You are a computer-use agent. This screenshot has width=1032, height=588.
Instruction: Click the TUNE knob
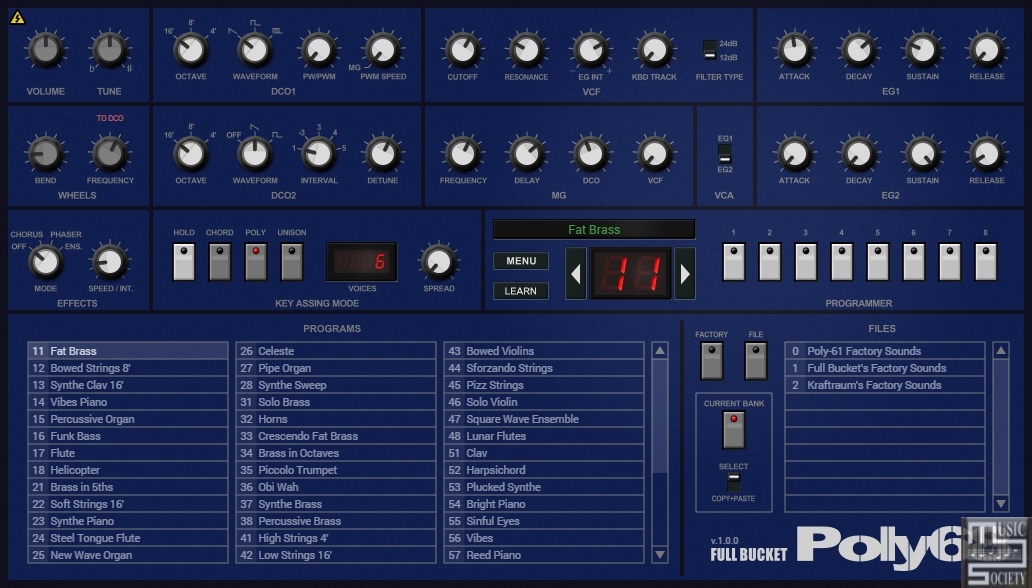[109, 49]
